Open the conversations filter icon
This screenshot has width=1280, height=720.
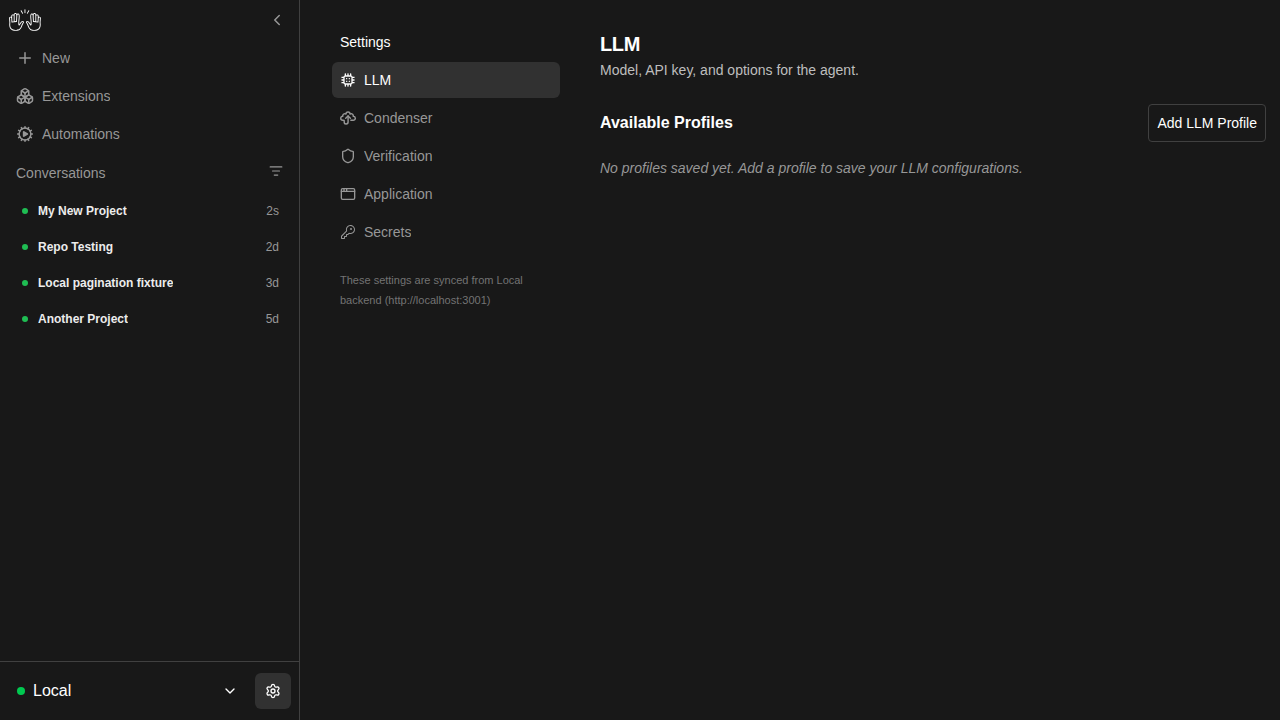[276, 172]
